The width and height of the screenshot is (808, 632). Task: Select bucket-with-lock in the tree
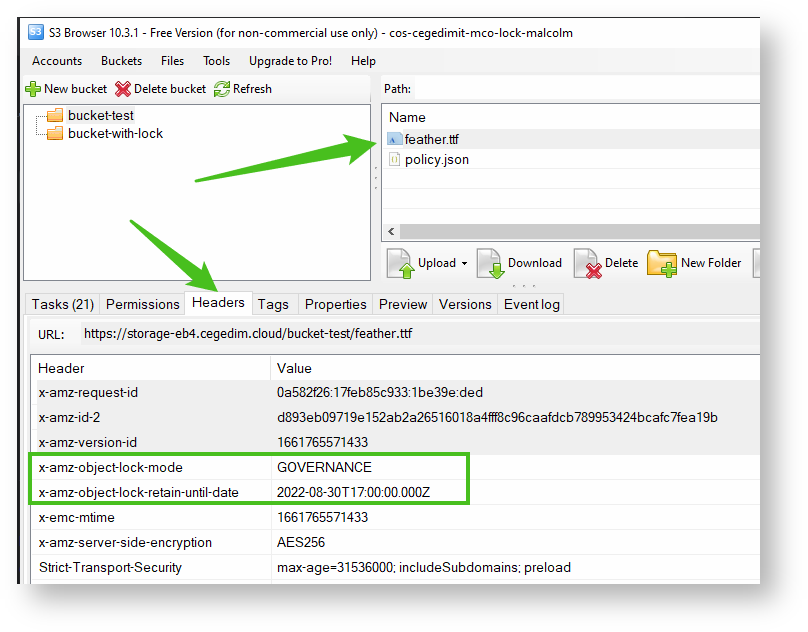click(x=115, y=133)
